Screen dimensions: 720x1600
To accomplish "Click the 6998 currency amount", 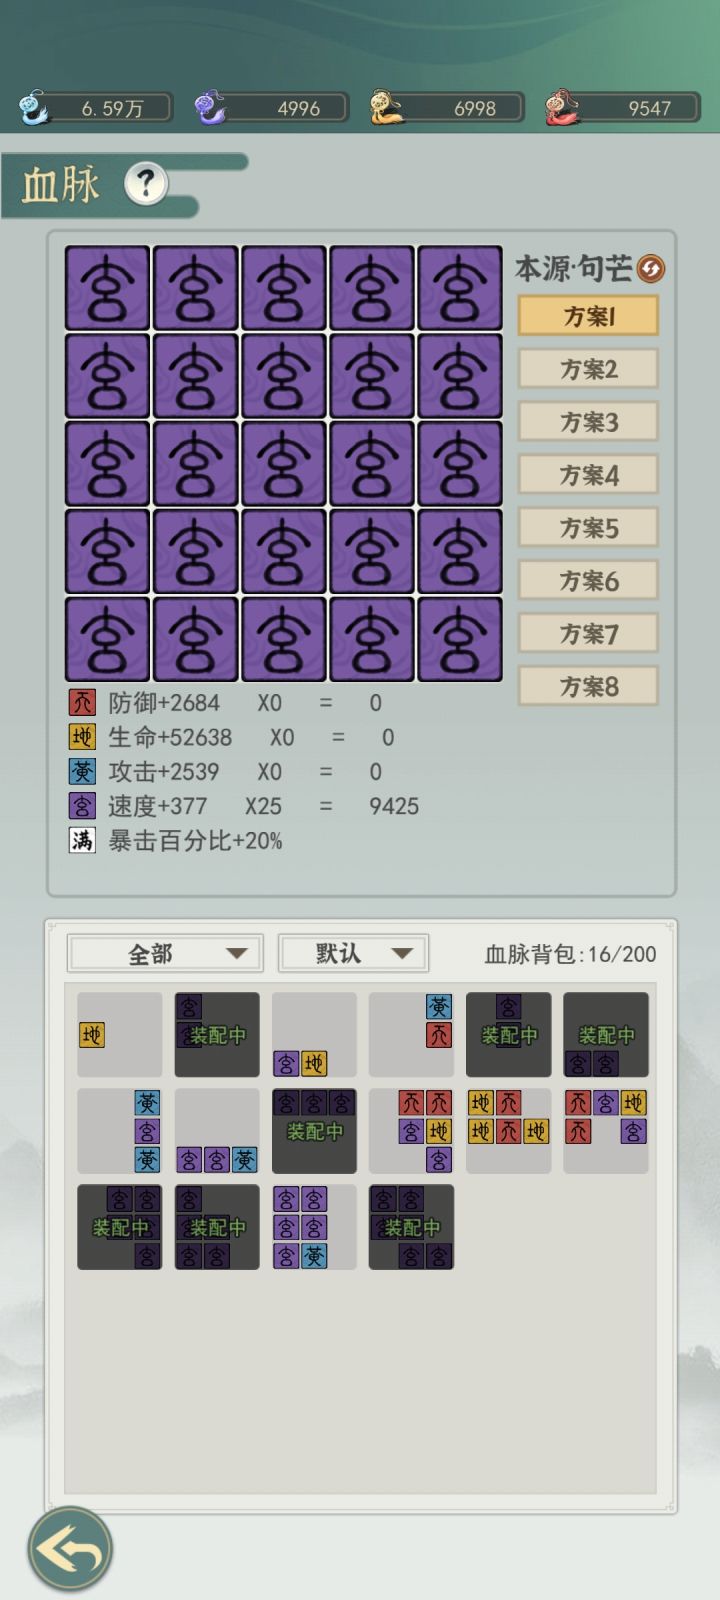I will [x=474, y=108].
